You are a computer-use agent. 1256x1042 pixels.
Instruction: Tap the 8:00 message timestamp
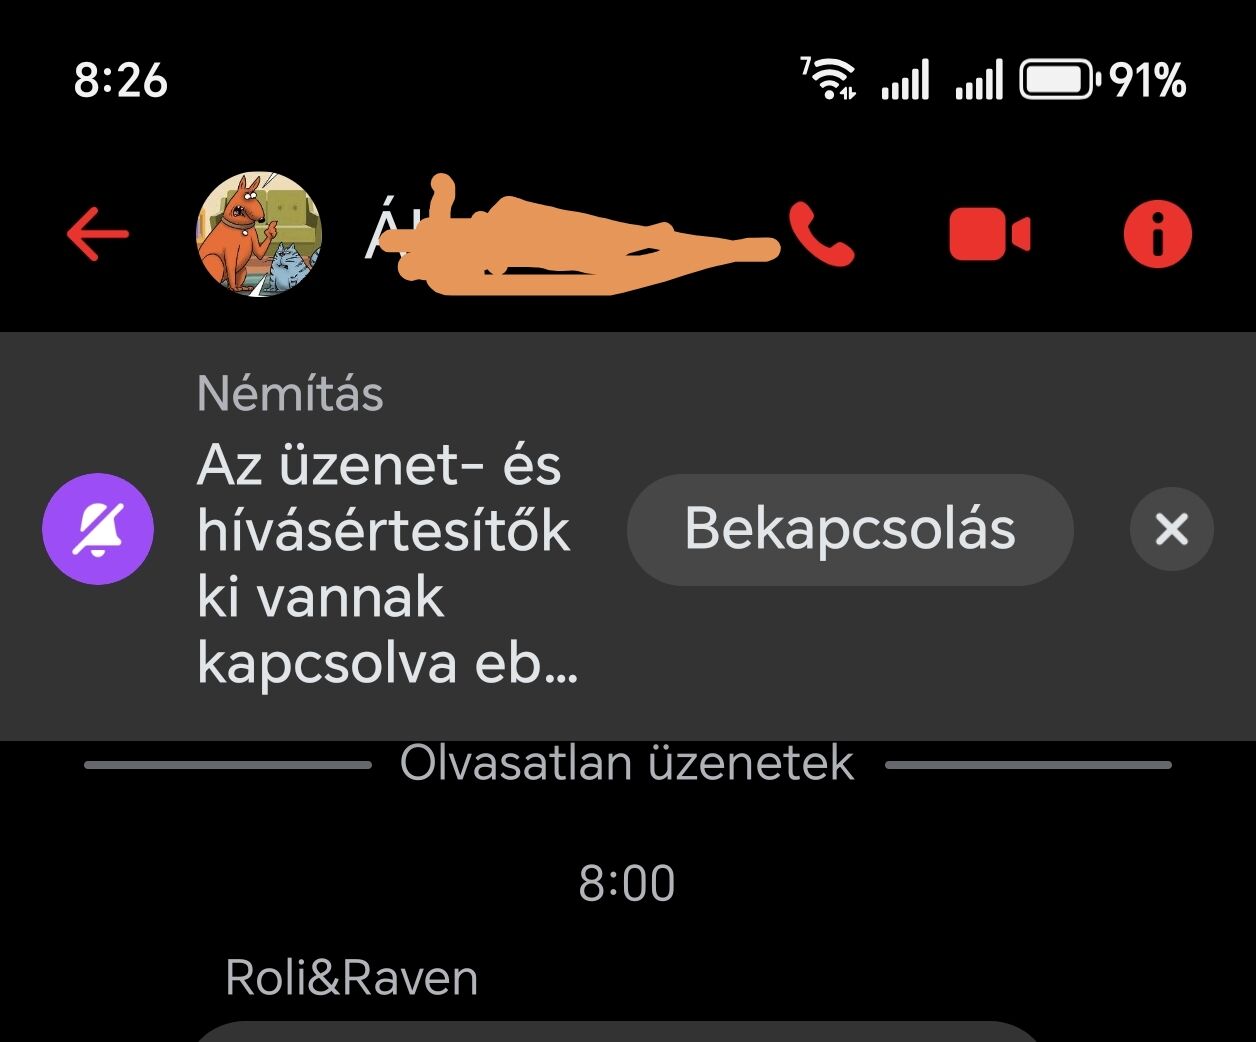click(x=627, y=883)
